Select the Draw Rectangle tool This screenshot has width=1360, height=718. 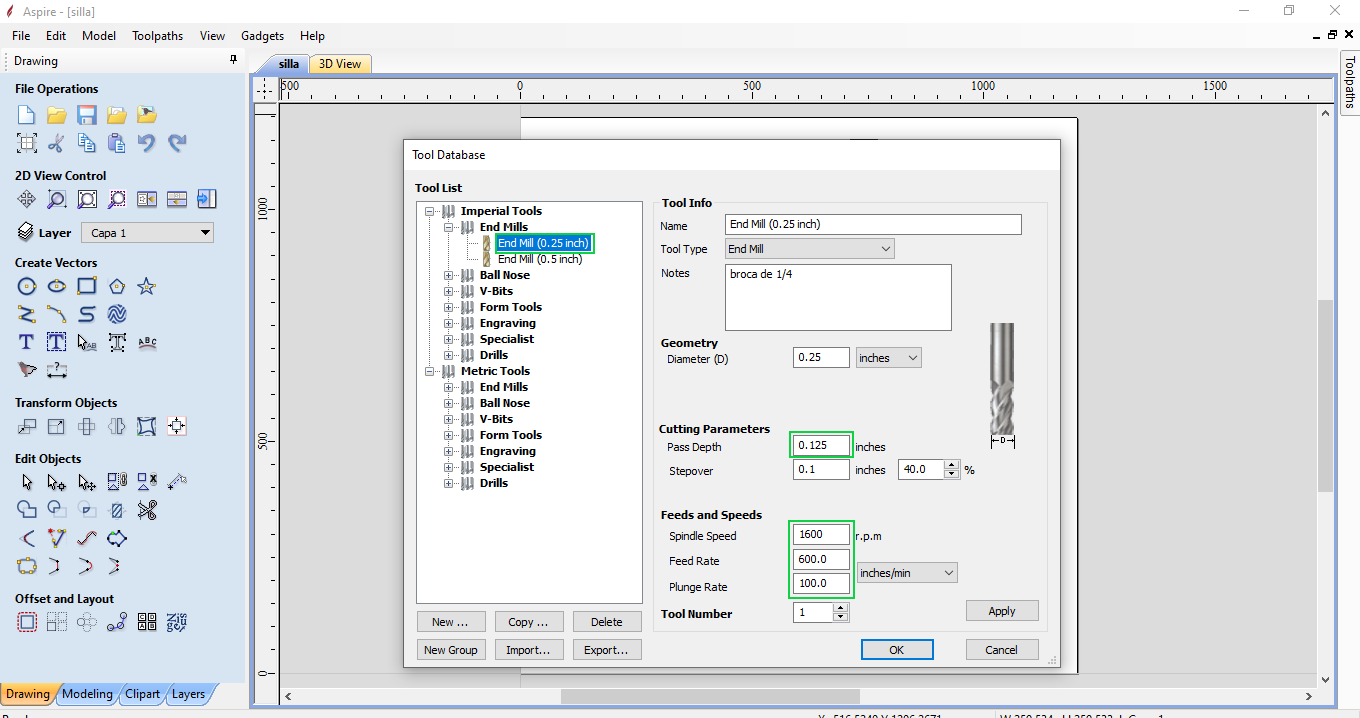click(87, 287)
